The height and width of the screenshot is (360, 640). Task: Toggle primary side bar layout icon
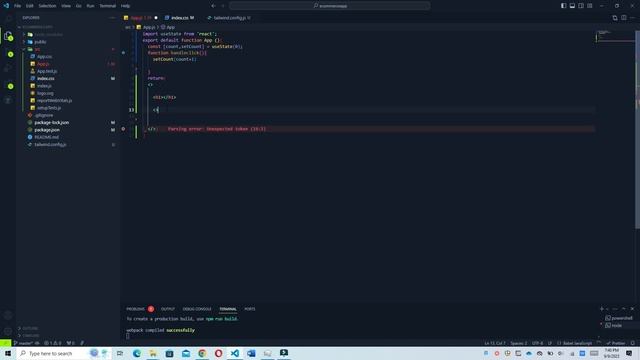564,6
